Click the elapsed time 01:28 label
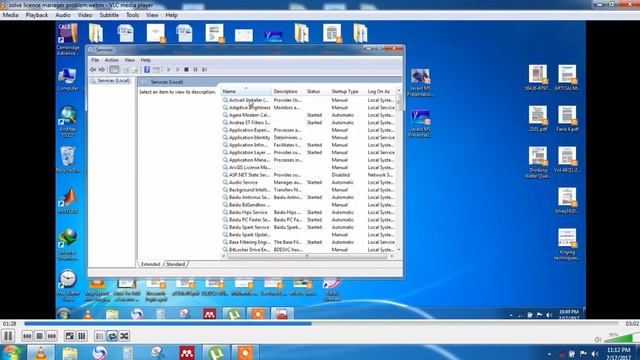640x360 pixels. pos(9,324)
